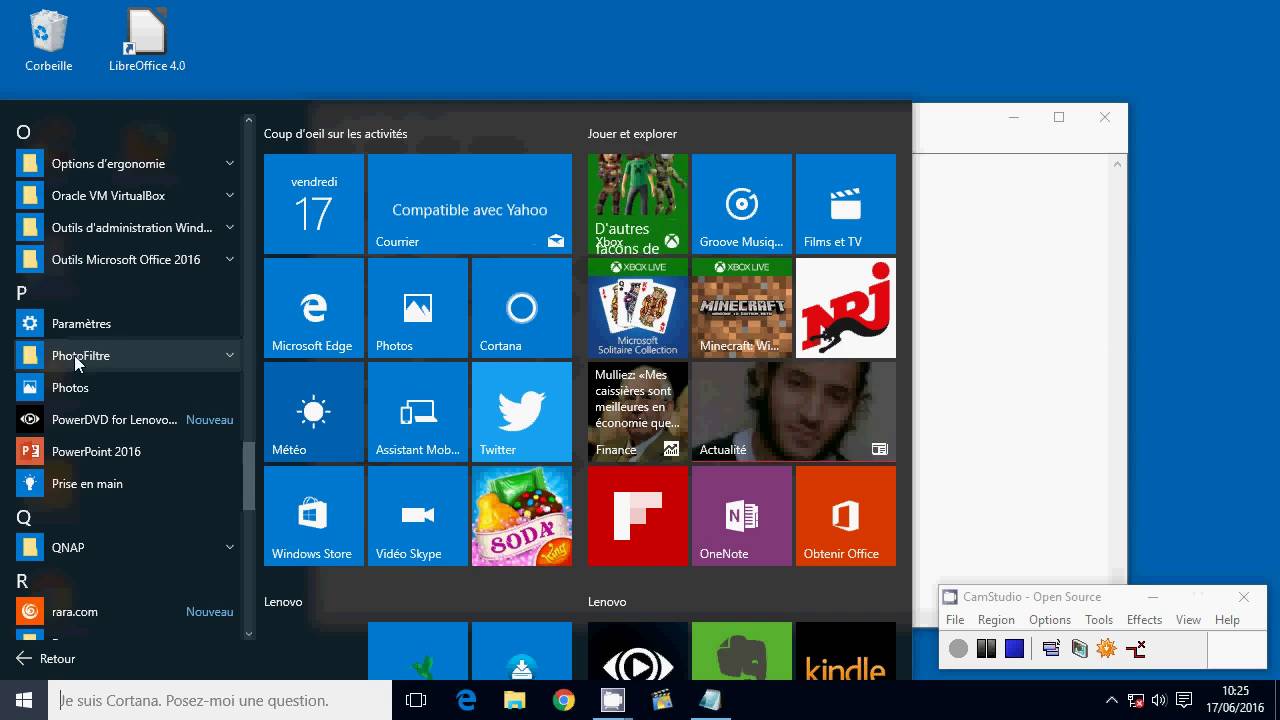Screen dimensions: 1280x720
Task: Click the Task View taskbar button
Action: tap(416, 700)
